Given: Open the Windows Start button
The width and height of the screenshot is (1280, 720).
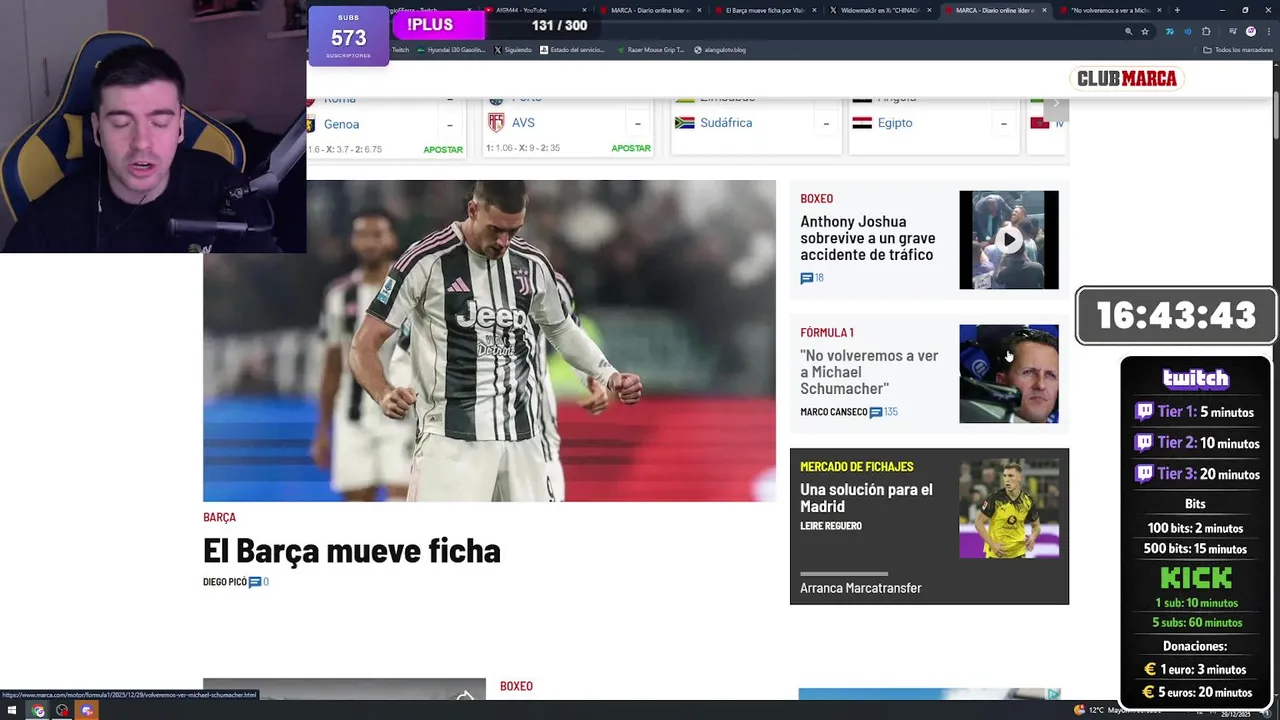Looking at the screenshot, I should coord(12,711).
